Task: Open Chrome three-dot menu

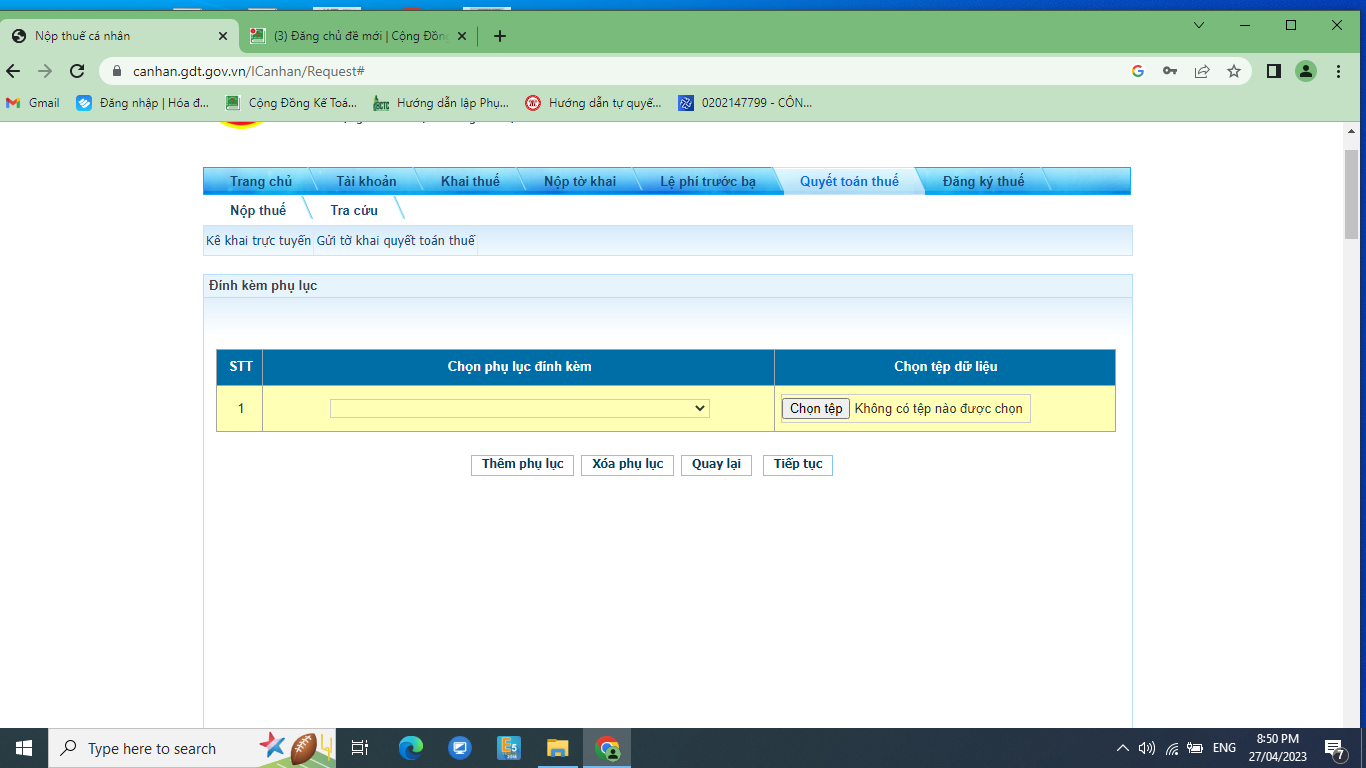Action: (x=1339, y=71)
